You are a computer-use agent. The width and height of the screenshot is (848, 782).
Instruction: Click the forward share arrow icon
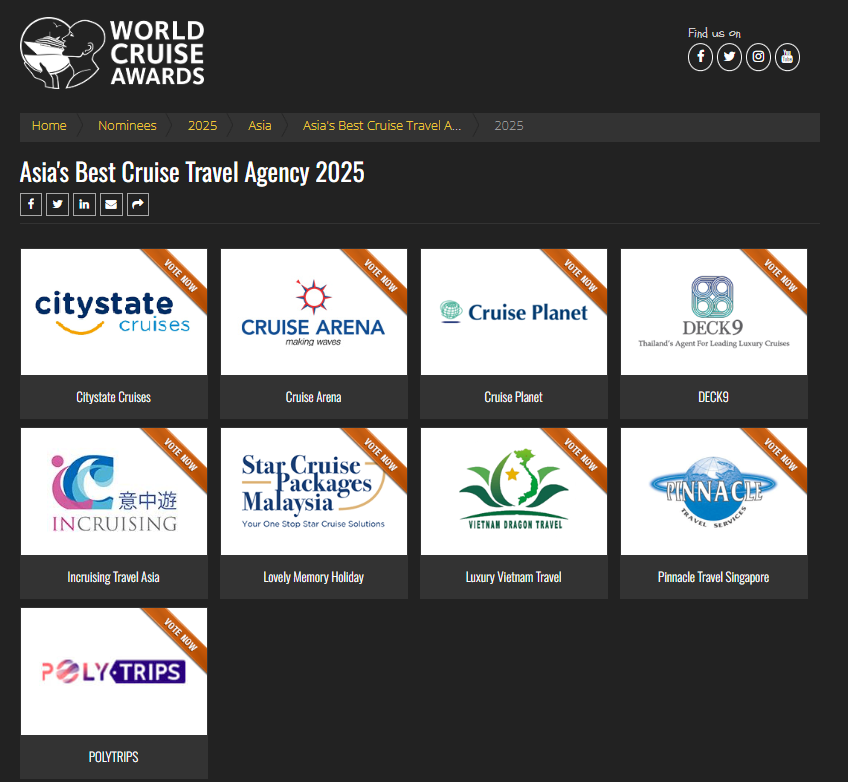(x=138, y=205)
